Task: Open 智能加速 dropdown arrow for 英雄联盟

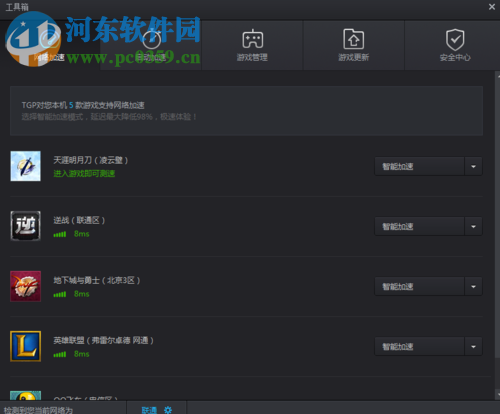Action: point(473,346)
